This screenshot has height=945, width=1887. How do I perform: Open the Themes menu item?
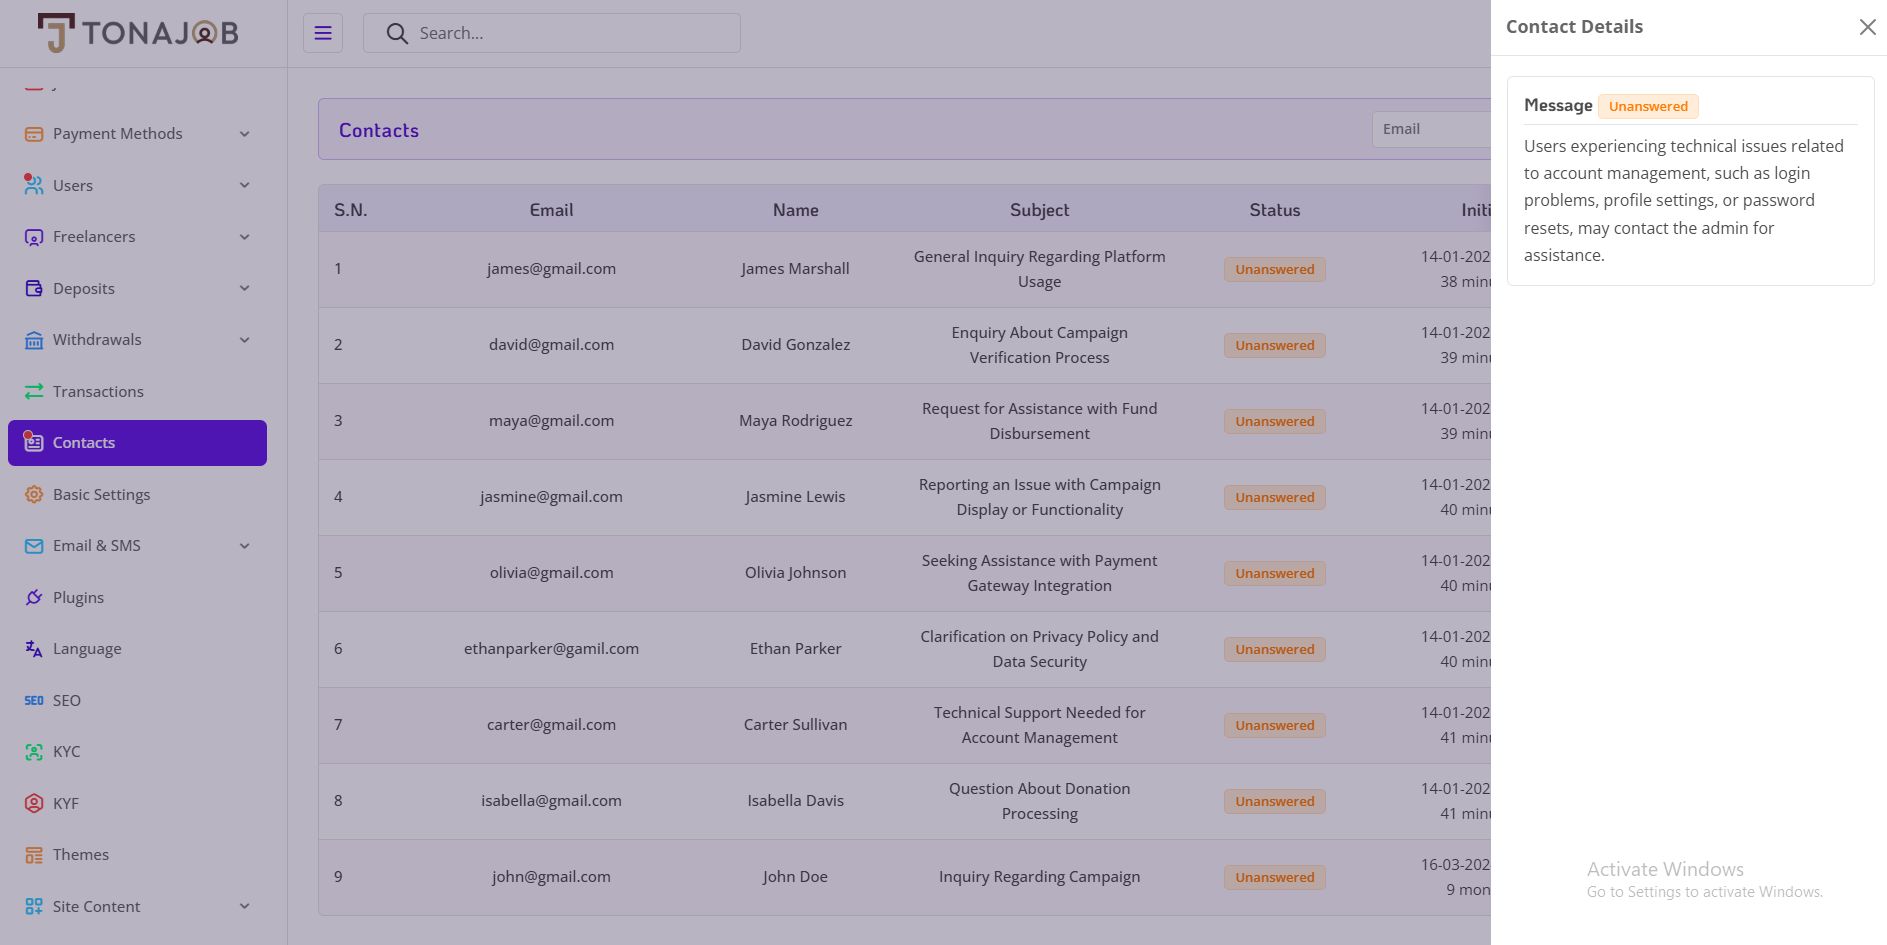click(137, 855)
